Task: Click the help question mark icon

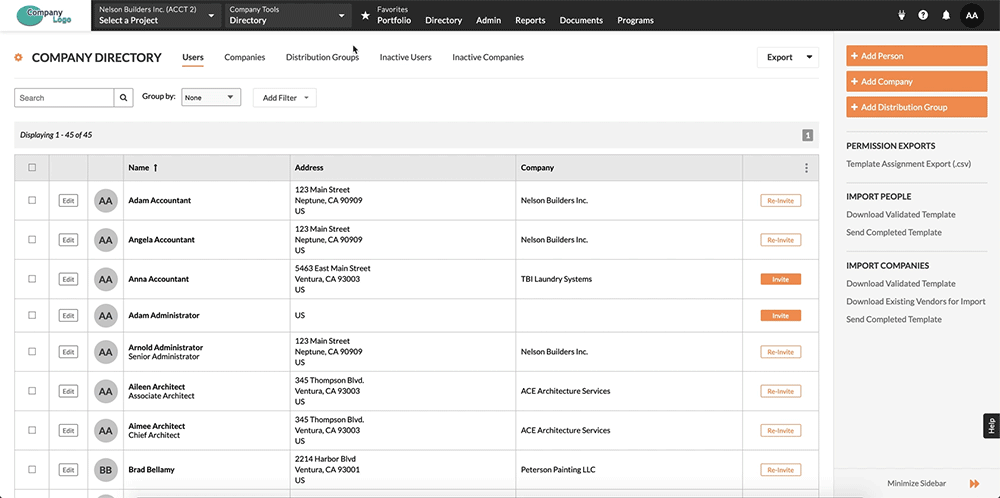Action: point(922,16)
